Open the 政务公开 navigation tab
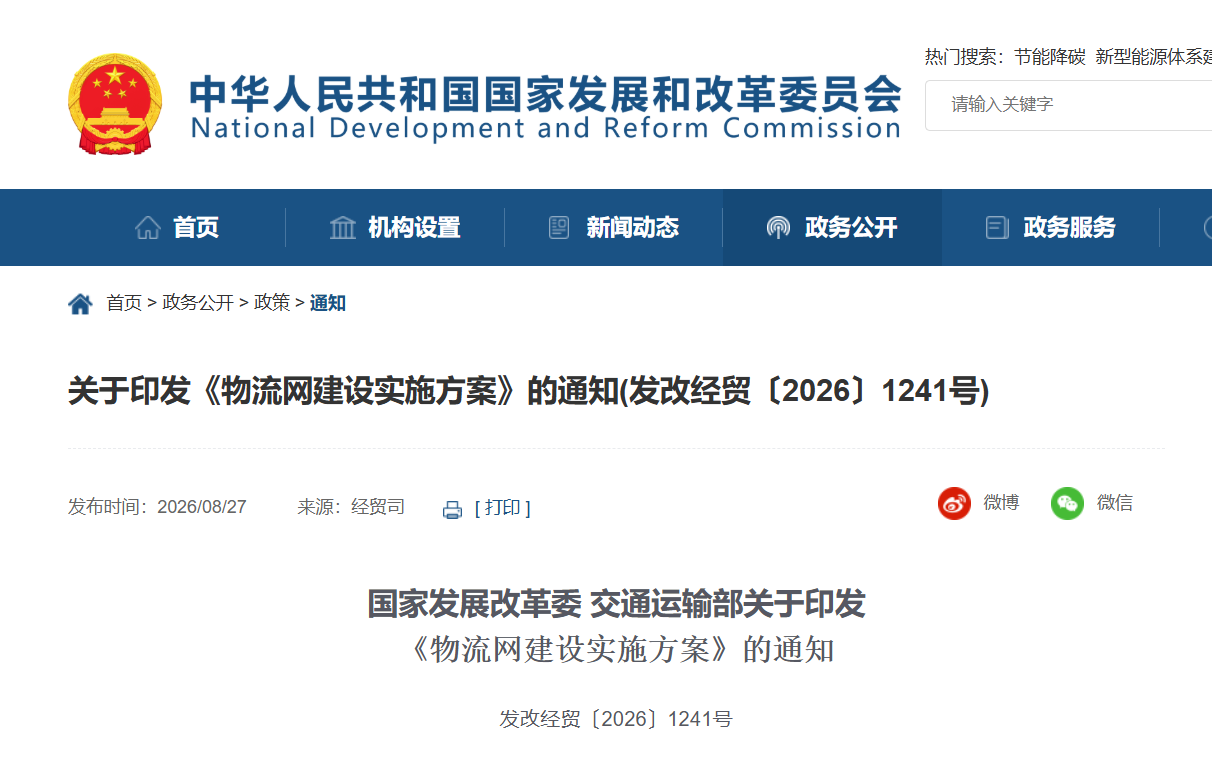 pos(832,228)
